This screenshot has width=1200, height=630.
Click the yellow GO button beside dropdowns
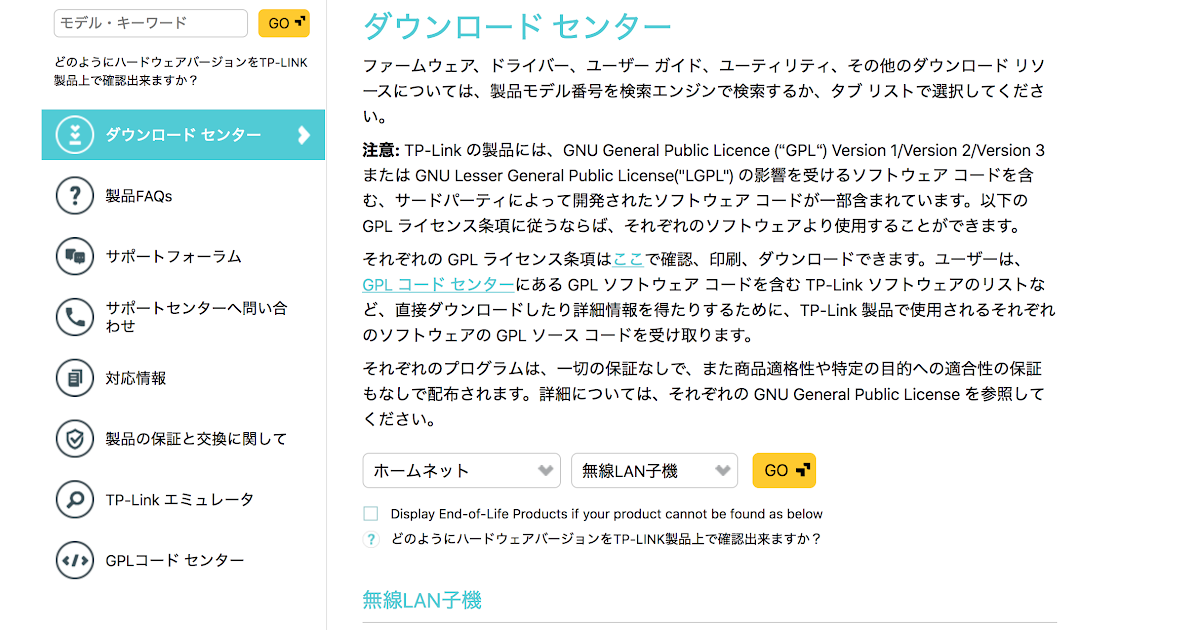click(784, 470)
